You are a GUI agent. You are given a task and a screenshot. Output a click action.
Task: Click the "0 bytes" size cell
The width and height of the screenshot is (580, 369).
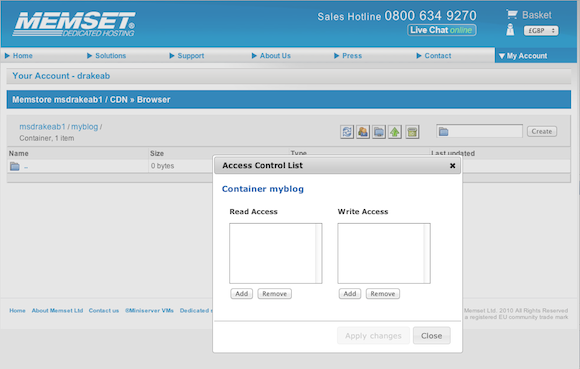click(162, 166)
